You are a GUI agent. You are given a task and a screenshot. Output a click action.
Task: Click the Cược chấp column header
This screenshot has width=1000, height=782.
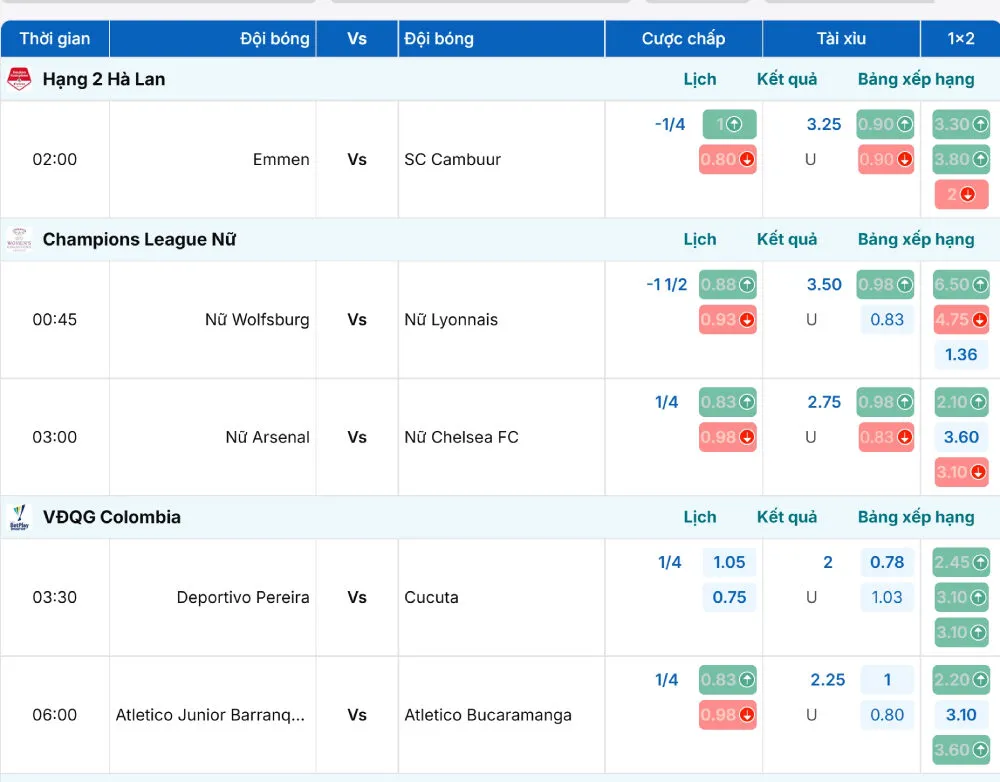[684, 39]
